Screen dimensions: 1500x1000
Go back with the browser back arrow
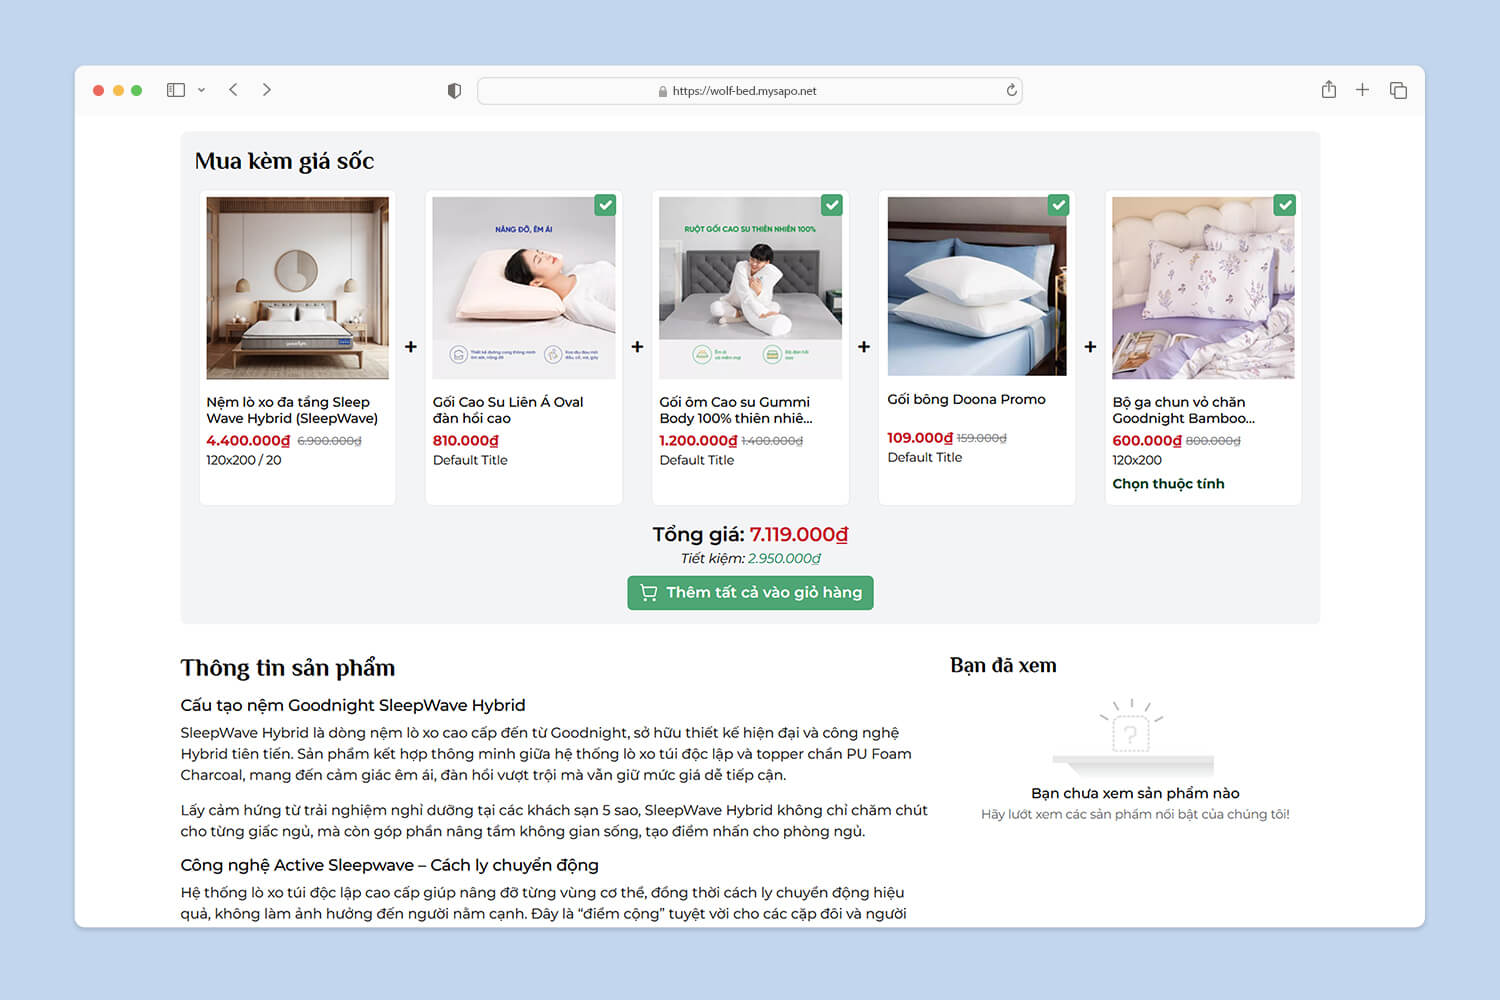[x=233, y=90]
